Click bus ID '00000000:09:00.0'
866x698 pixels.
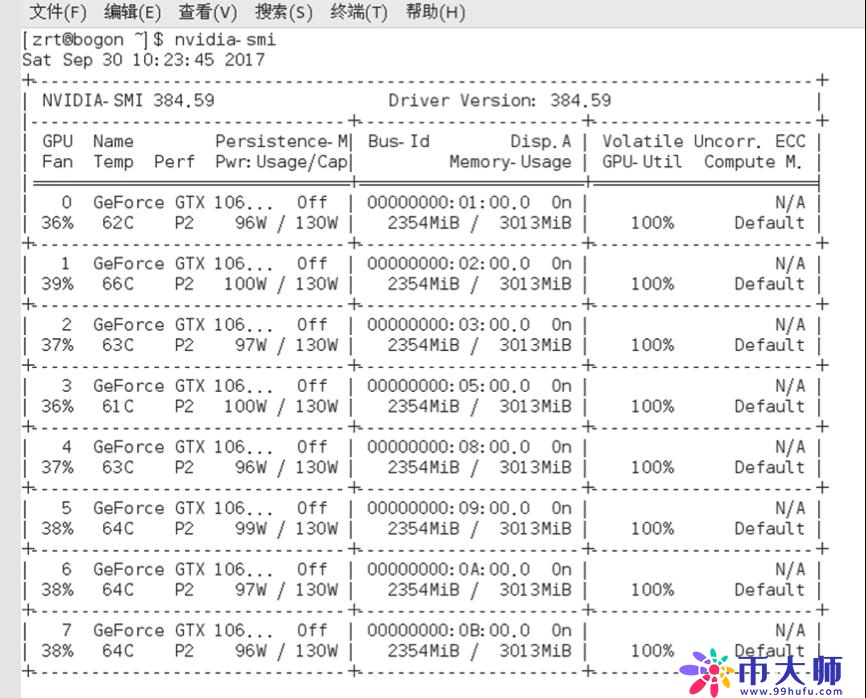pos(449,508)
